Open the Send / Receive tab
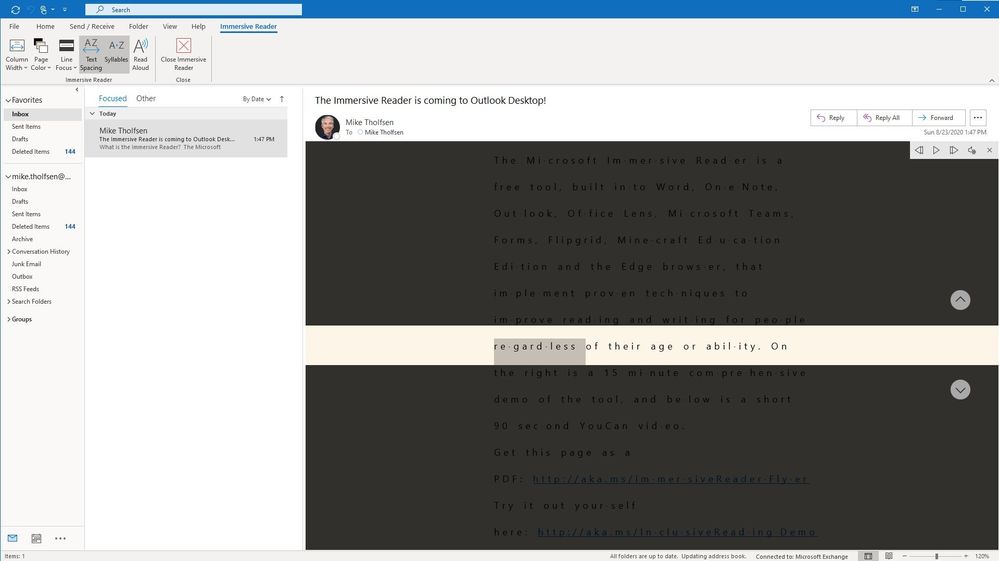 (92, 26)
